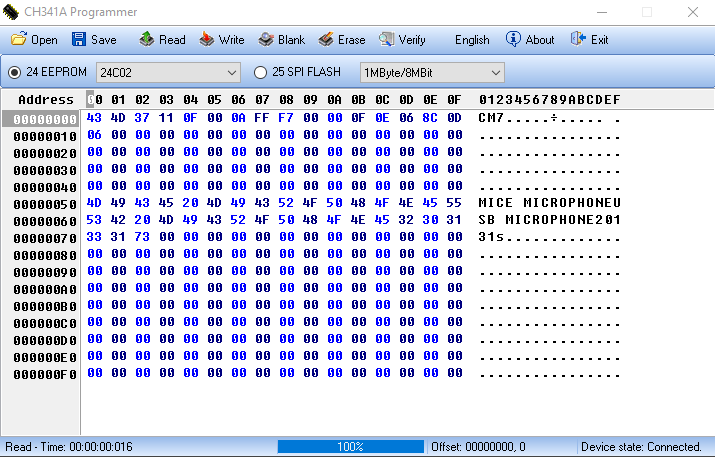
Task: Select the 25 SPI FLASH radio button
Action: click(x=261, y=72)
